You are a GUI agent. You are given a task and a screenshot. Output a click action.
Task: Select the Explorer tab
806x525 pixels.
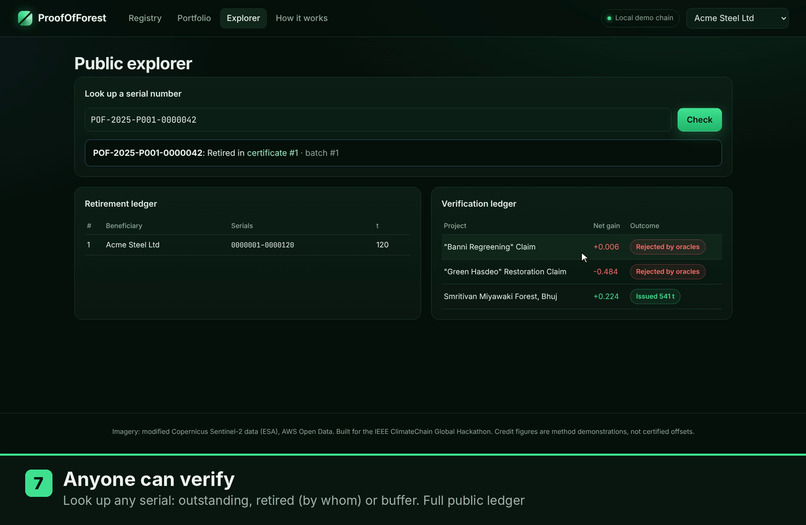point(243,18)
